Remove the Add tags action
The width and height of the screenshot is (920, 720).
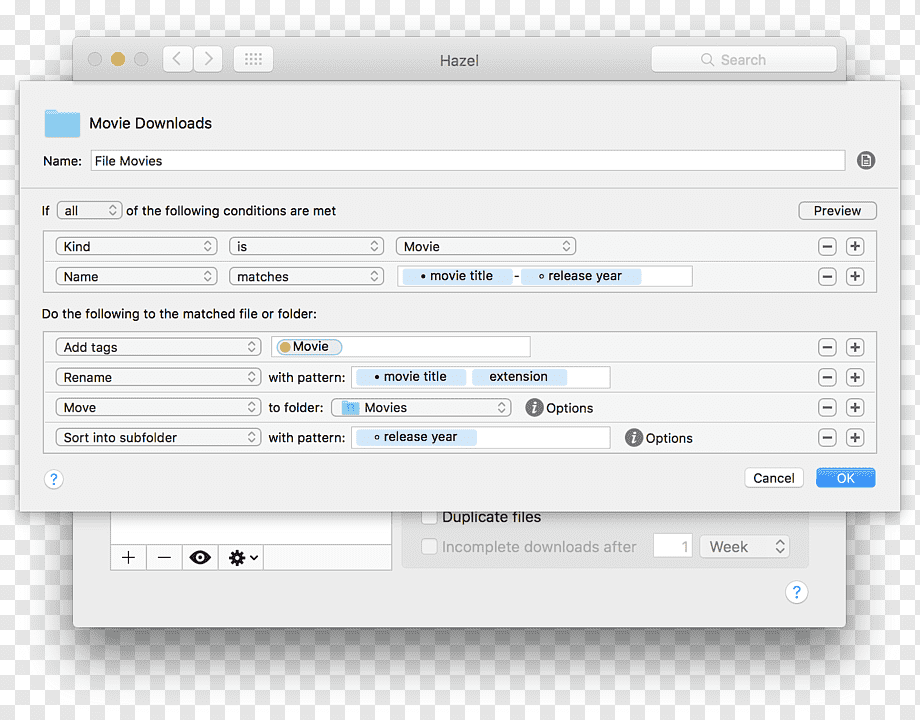coord(827,347)
